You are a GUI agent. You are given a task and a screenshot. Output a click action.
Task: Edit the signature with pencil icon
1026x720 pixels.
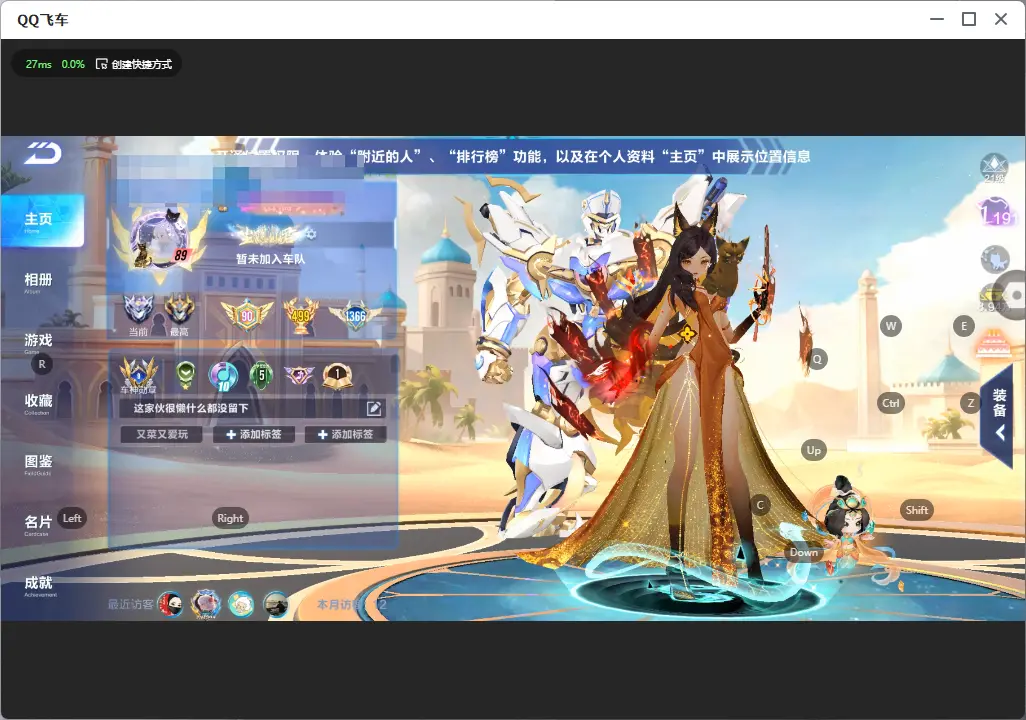tap(374, 408)
